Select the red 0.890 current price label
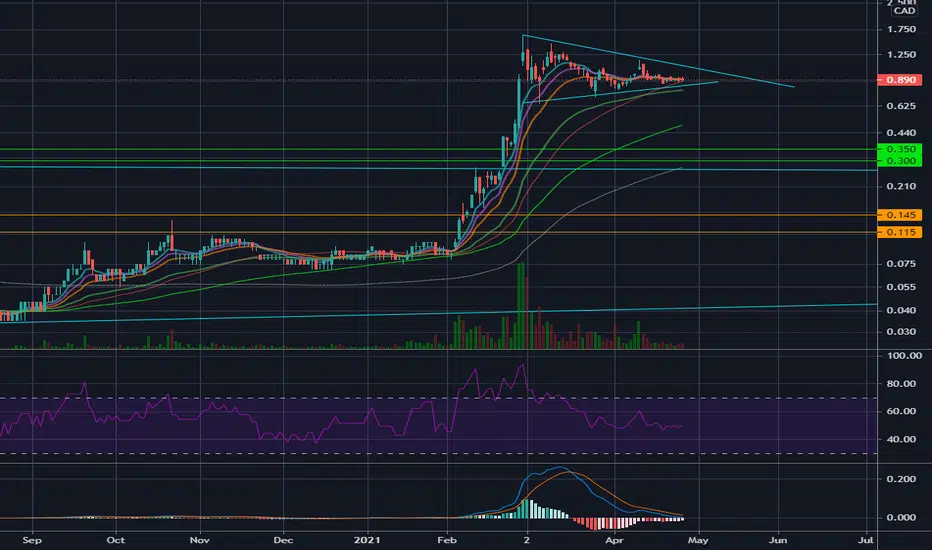The width and height of the screenshot is (932, 550). point(900,80)
